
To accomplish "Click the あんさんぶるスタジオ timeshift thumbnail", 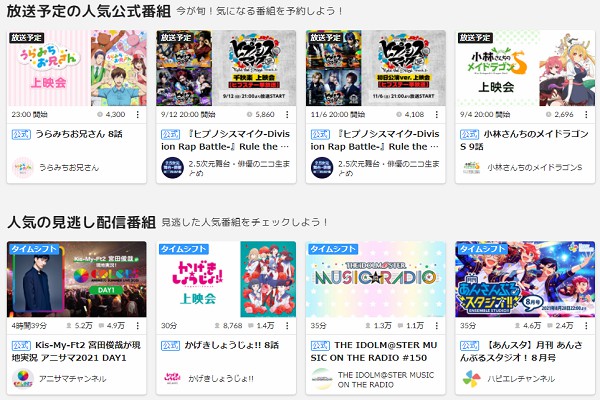I will 525,279.
